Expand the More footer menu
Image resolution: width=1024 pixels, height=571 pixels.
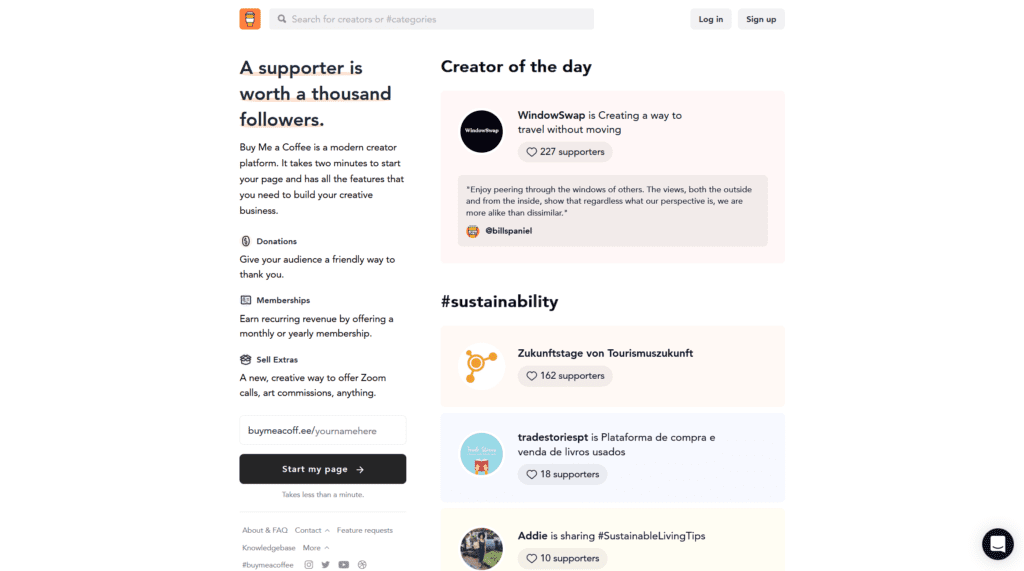[315, 547]
